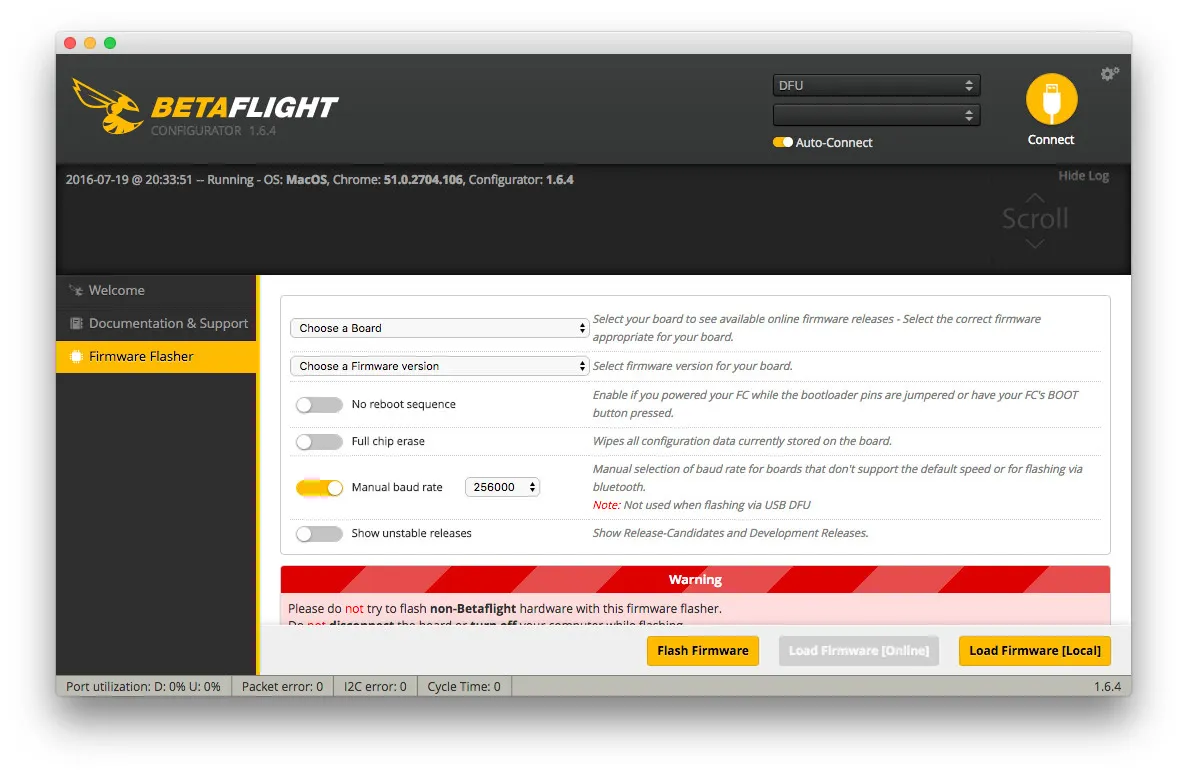Open the Choose a Board dropdown
Screen dimensions: 1187x776
tap(440, 328)
